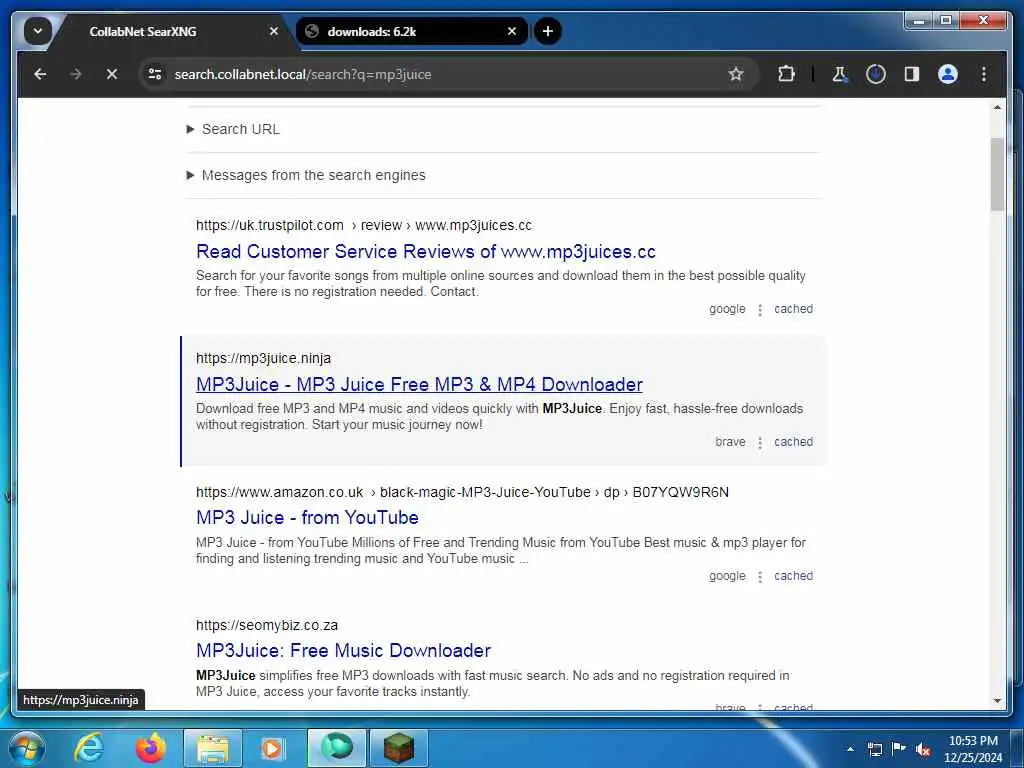1024x768 pixels.
Task: Open three-dot options on mp3juice.ninja result
Action: 760,443
